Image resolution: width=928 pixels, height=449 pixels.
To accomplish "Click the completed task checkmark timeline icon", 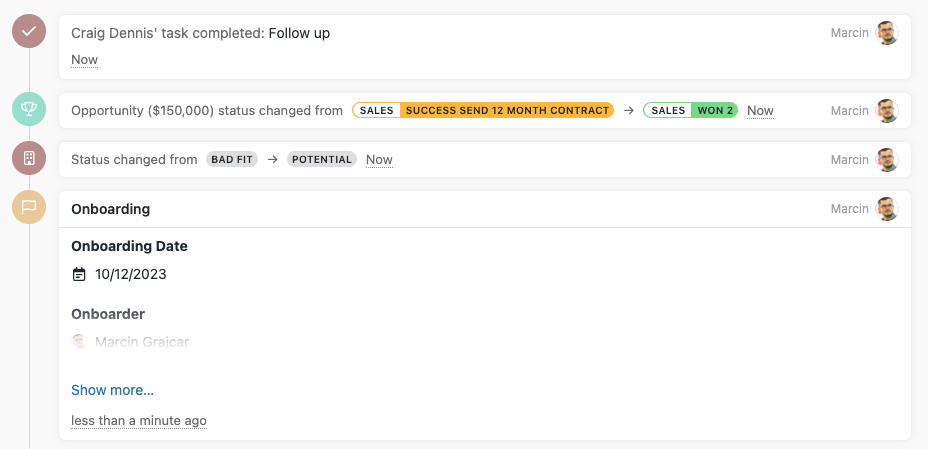I will point(29,32).
